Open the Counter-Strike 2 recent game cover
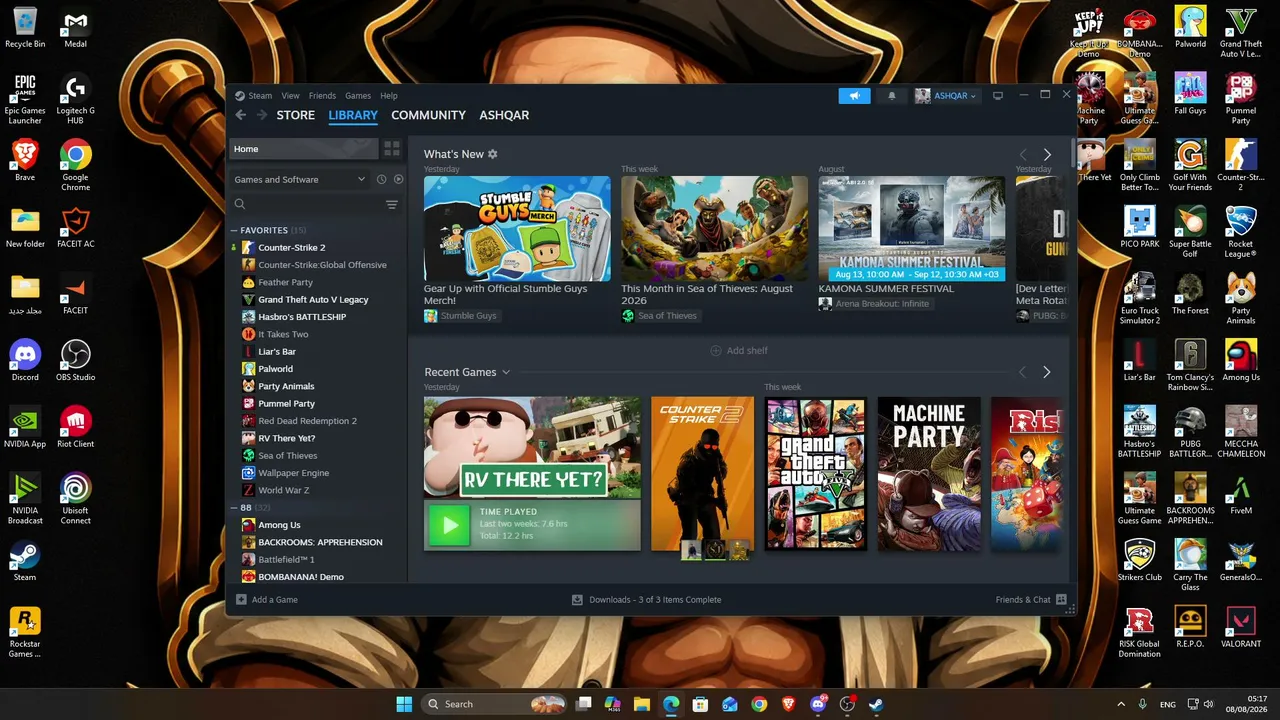1280x720 pixels. point(702,474)
